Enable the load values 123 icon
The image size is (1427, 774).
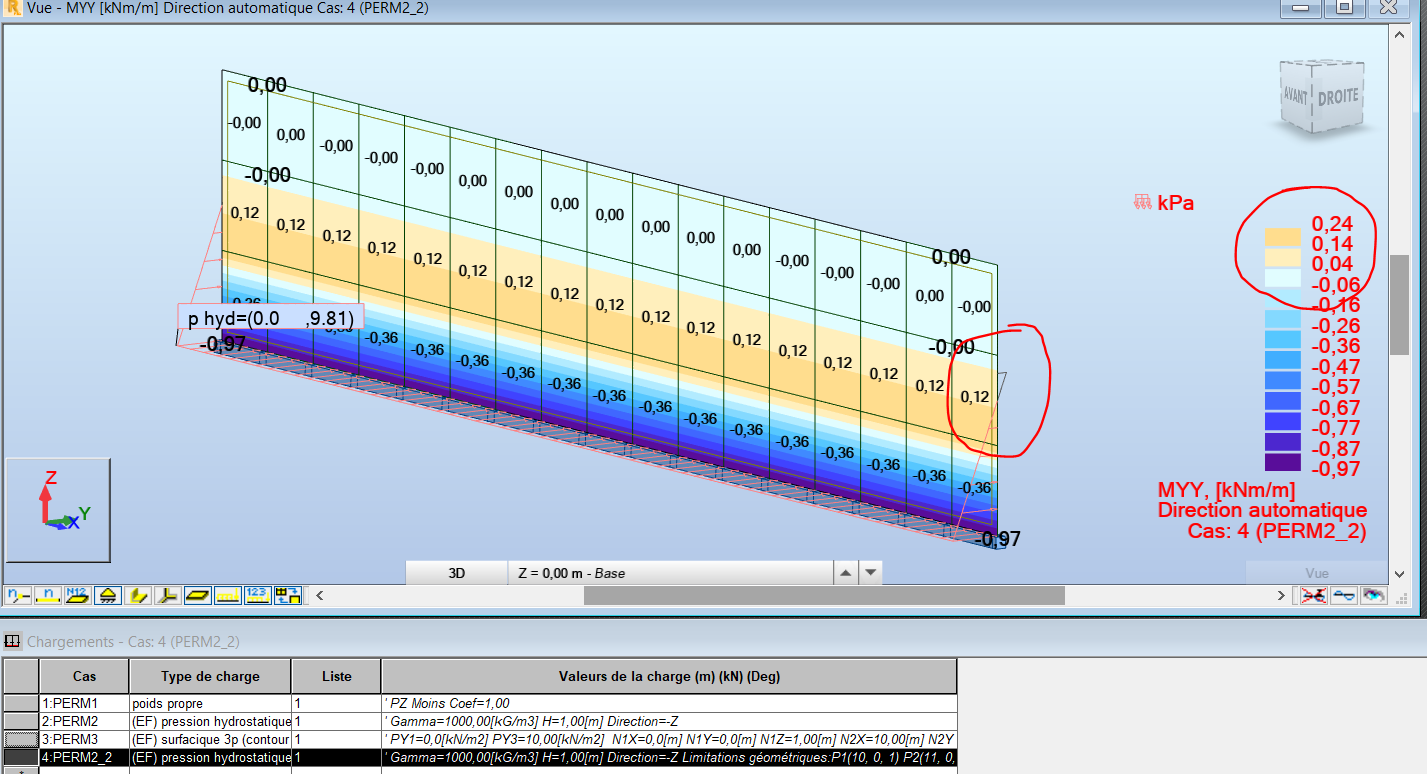point(259,595)
